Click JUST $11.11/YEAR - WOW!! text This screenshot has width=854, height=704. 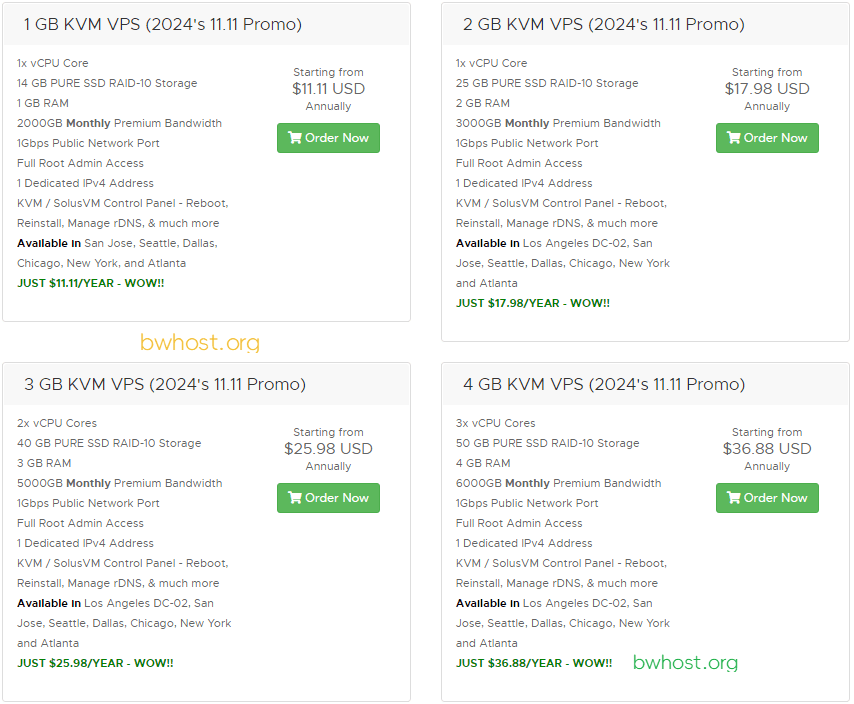click(90, 283)
